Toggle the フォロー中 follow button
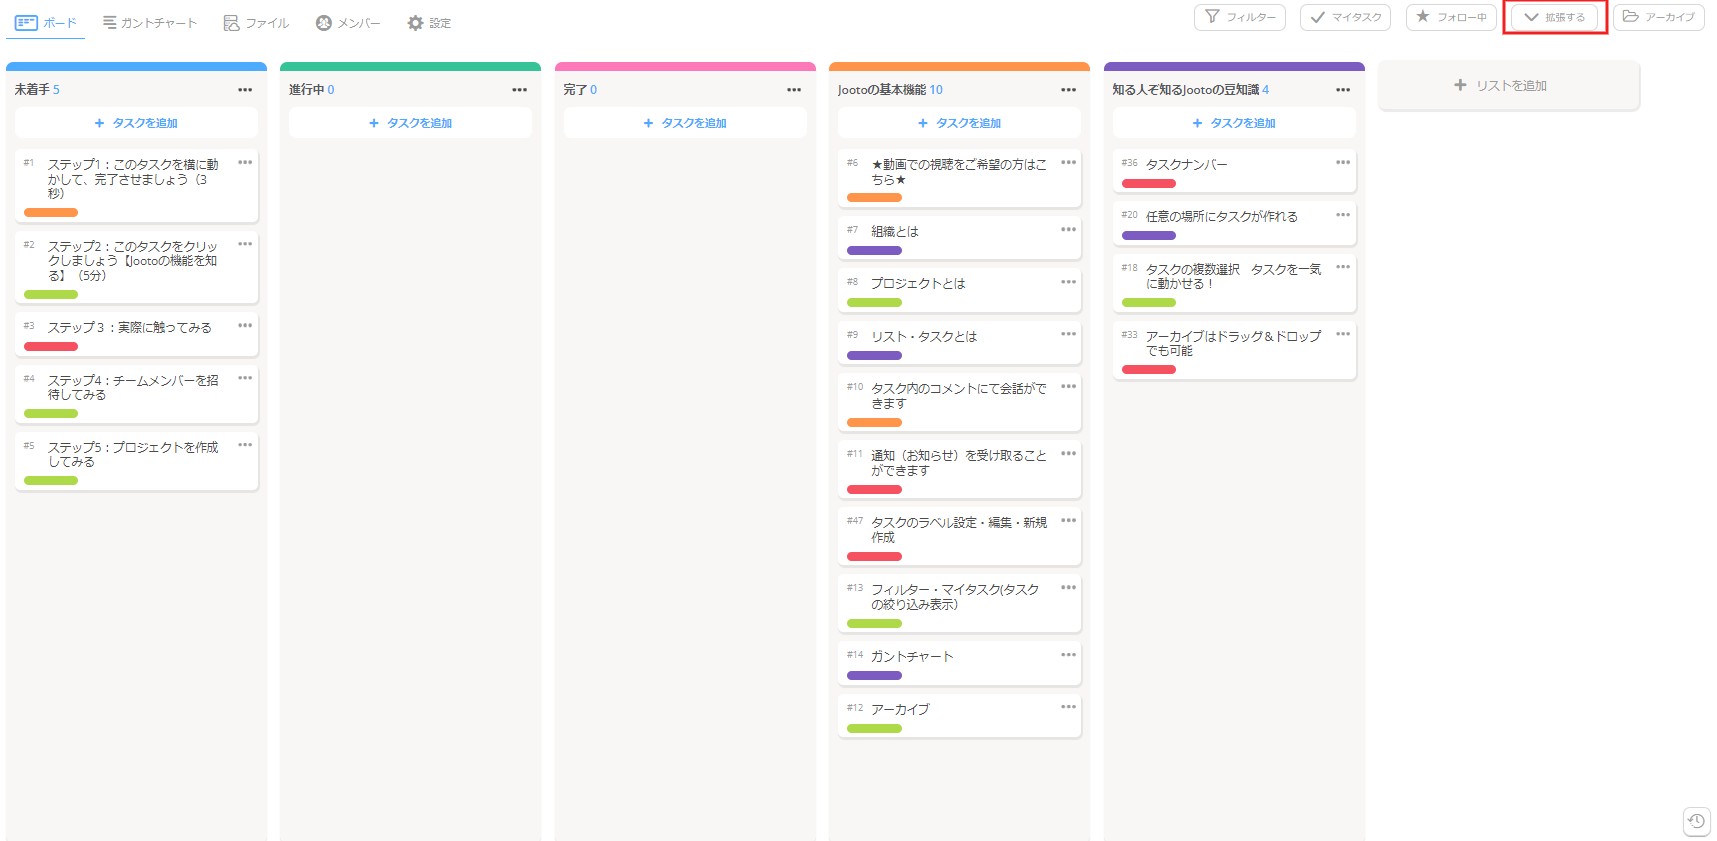 click(x=1451, y=17)
